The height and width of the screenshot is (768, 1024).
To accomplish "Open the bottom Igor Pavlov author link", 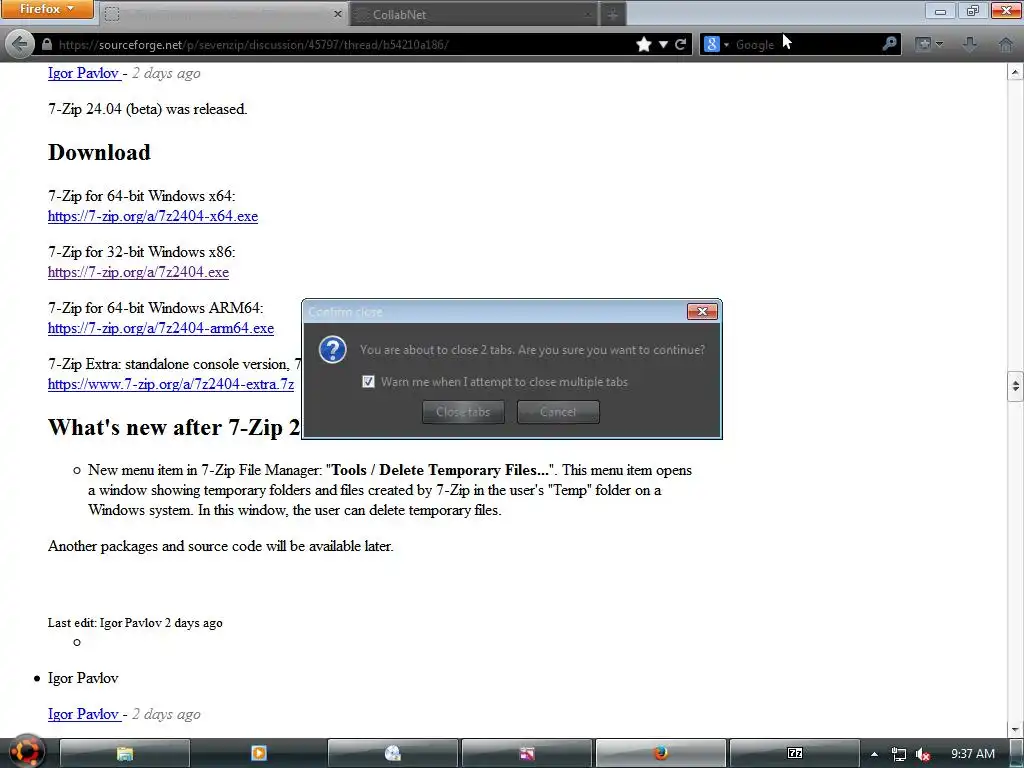I will (84, 714).
